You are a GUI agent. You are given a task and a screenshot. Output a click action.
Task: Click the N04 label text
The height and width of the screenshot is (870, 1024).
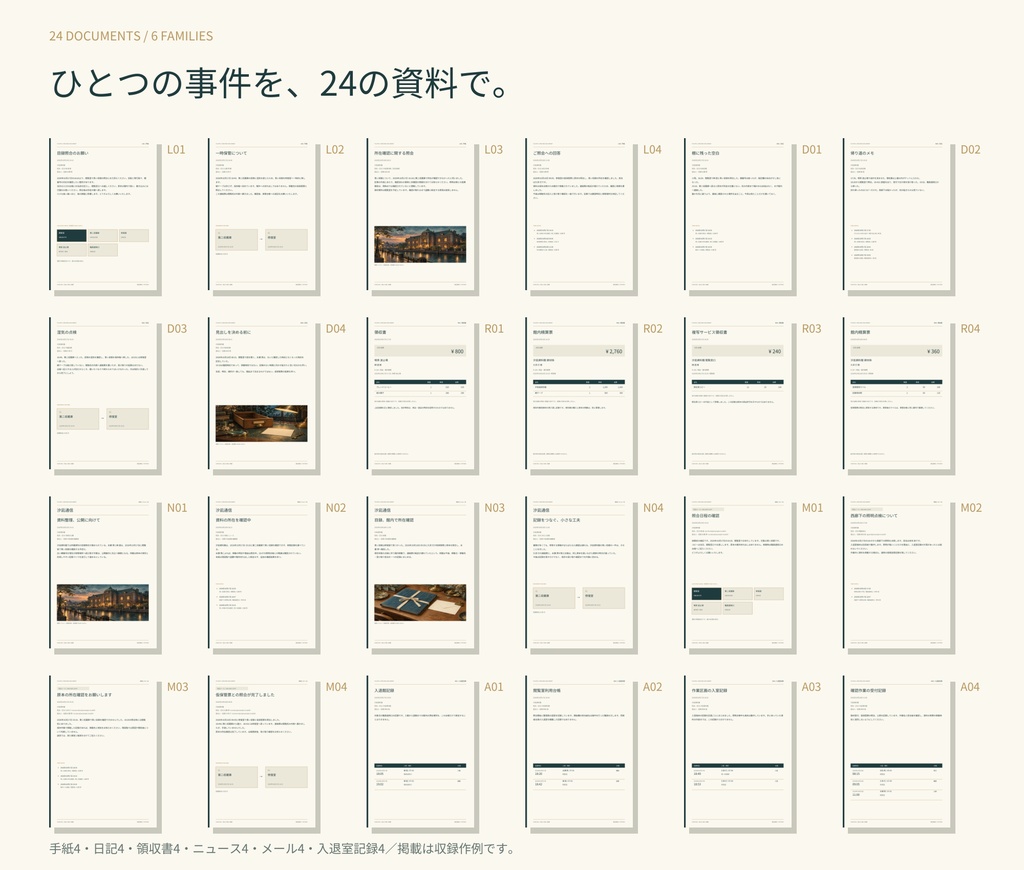point(653,508)
